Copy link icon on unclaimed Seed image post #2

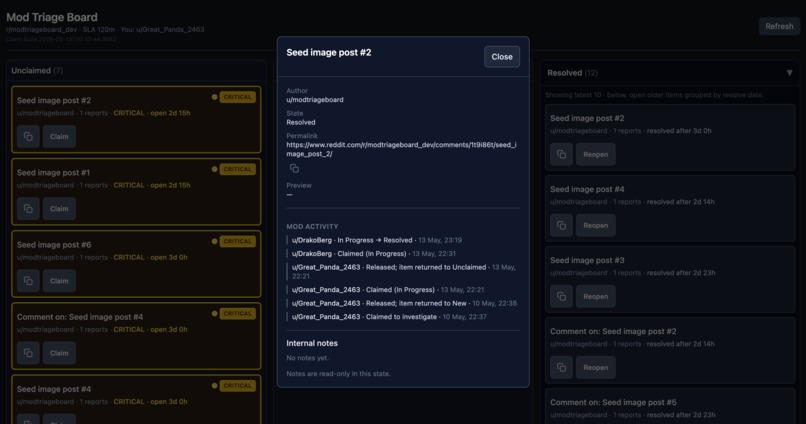(x=28, y=137)
